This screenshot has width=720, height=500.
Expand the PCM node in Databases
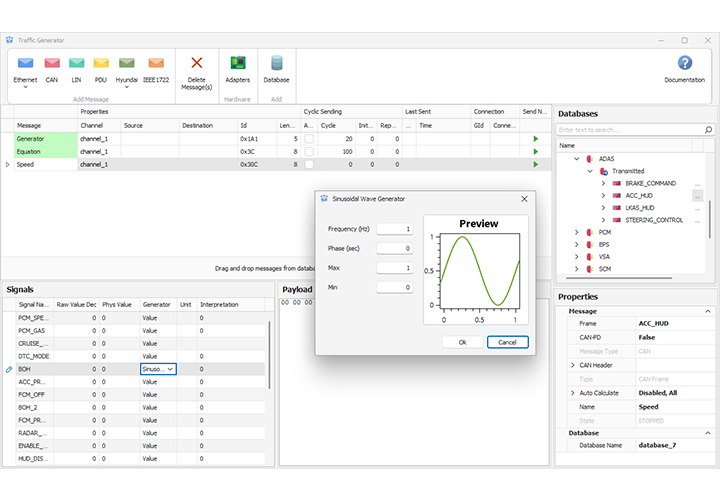click(x=576, y=232)
